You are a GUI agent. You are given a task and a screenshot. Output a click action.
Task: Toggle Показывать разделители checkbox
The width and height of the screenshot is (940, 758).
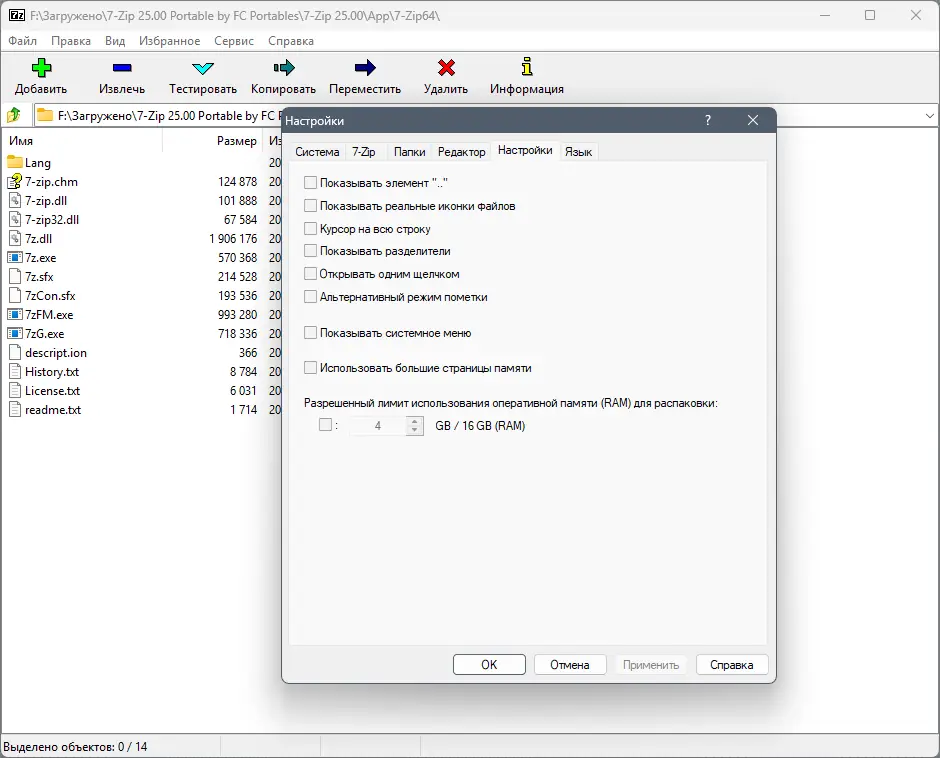point(311,251)
